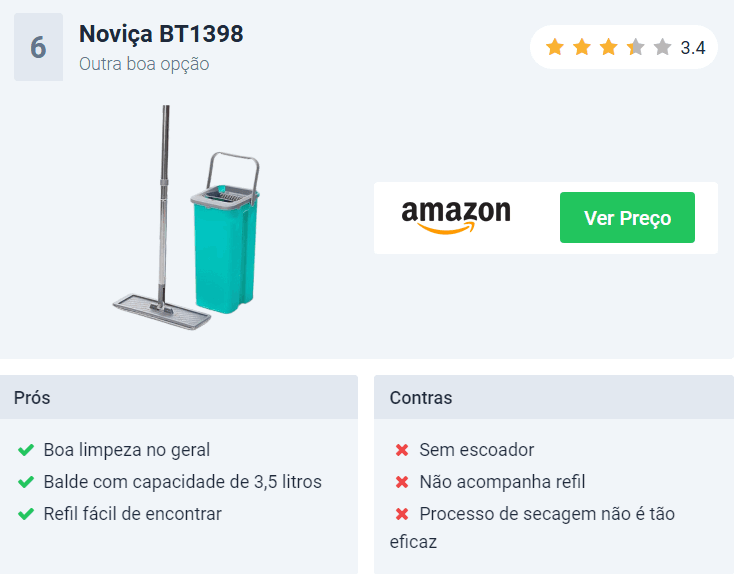Click the Contras section header
The height and width of the screenshot is (574, 734).
click(554, 397)
